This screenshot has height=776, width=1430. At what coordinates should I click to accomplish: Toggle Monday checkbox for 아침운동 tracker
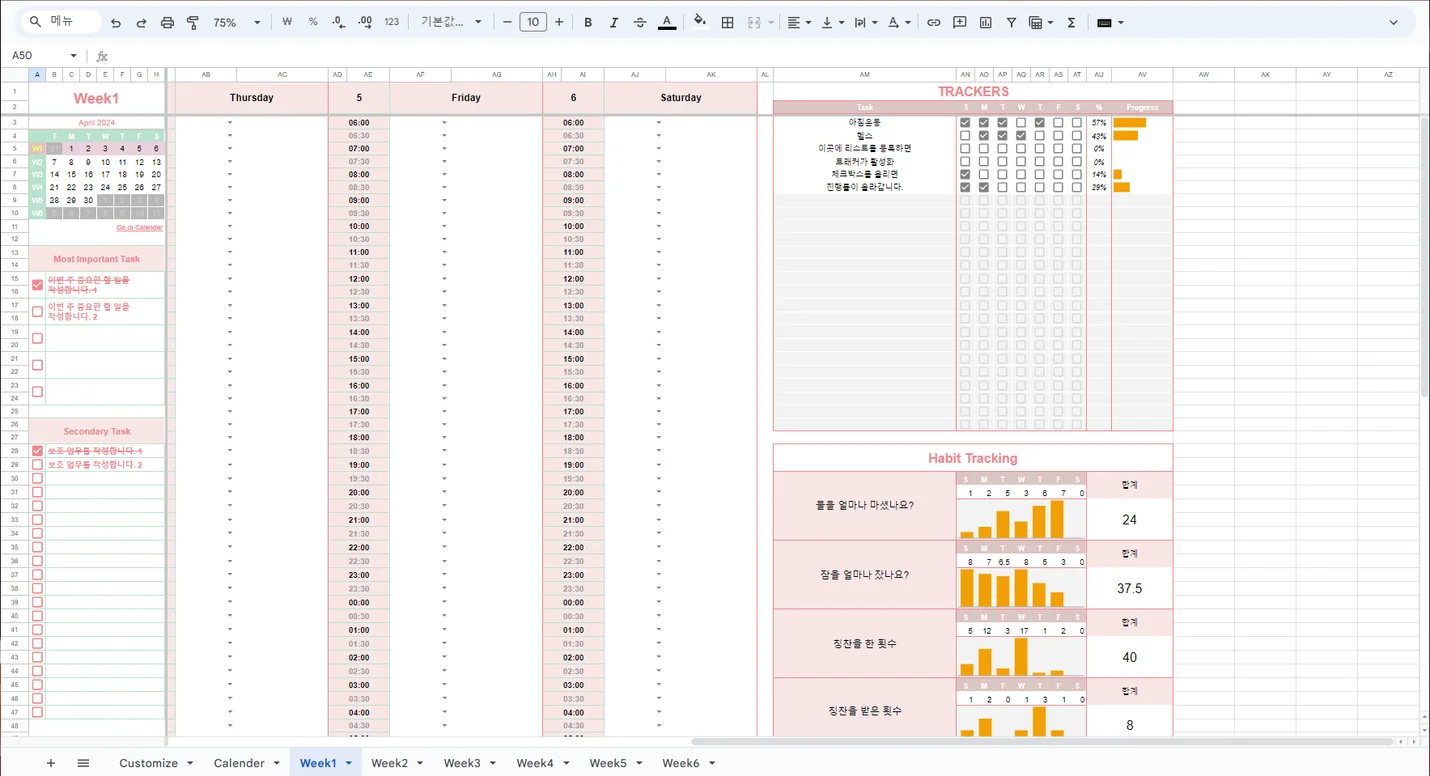984,122
